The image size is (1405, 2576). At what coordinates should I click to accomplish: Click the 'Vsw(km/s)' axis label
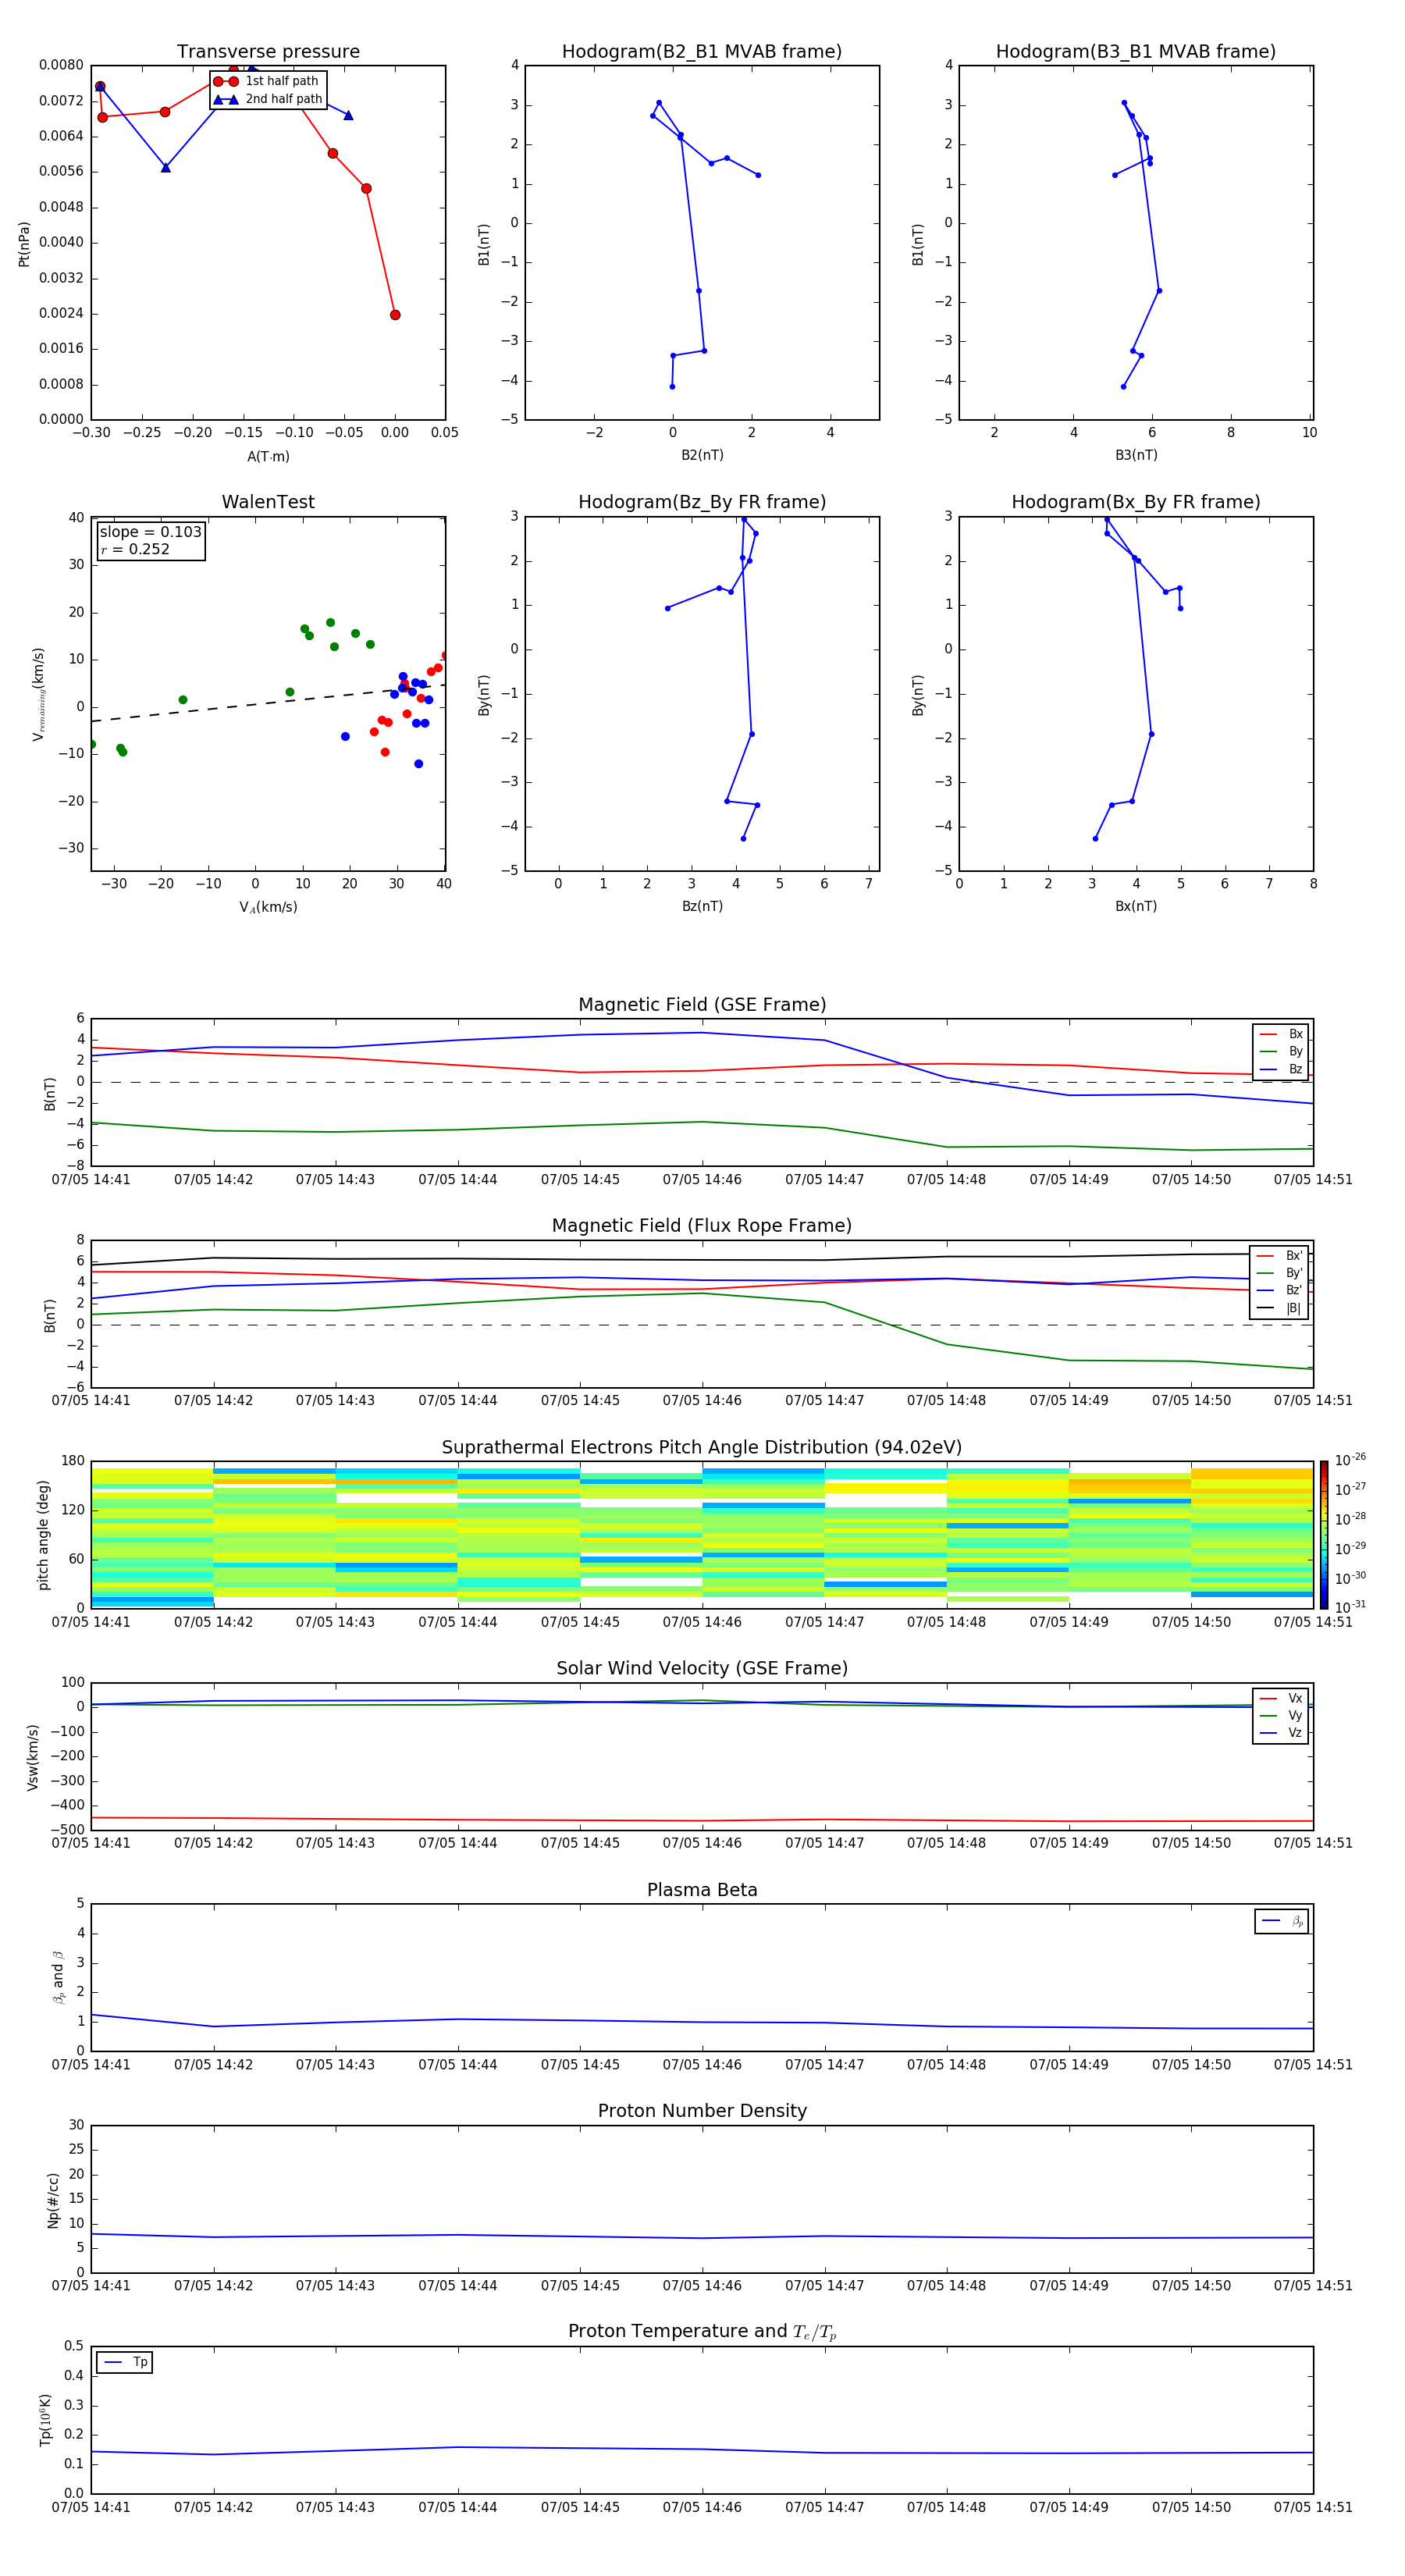pyautogui.click(x=33, y=1757)
